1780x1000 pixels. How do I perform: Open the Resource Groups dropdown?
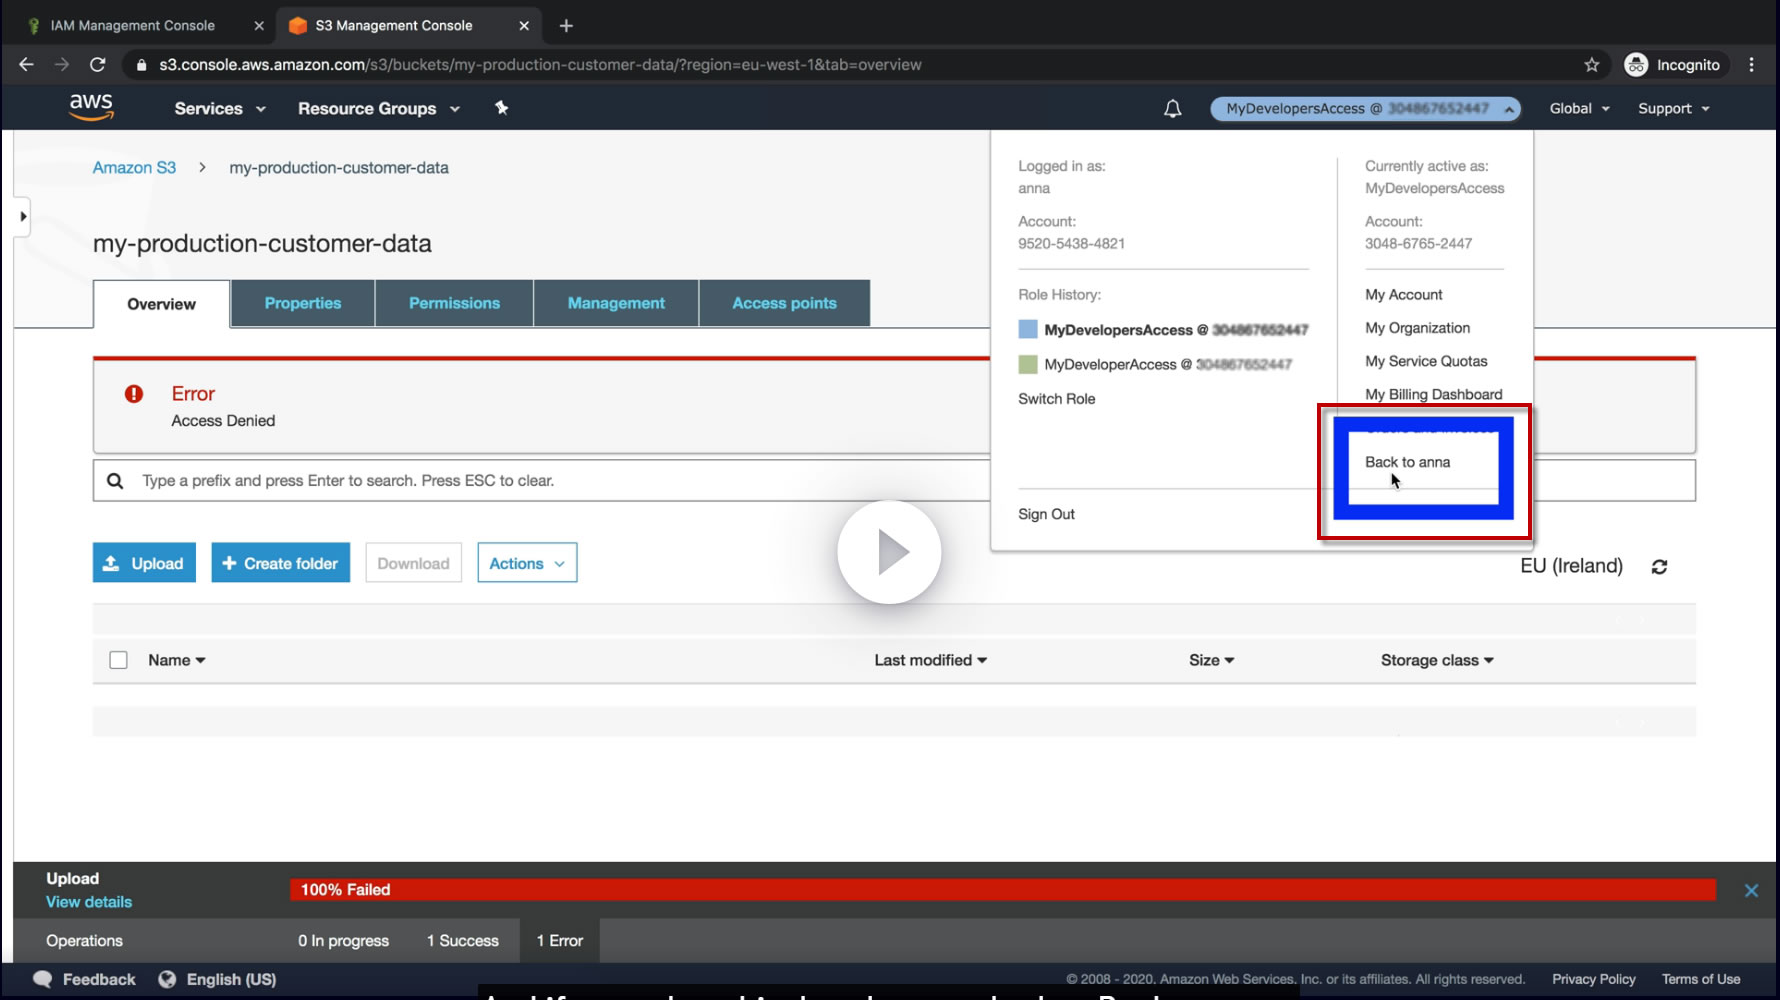pyautogui.click(x=379, y=108)
